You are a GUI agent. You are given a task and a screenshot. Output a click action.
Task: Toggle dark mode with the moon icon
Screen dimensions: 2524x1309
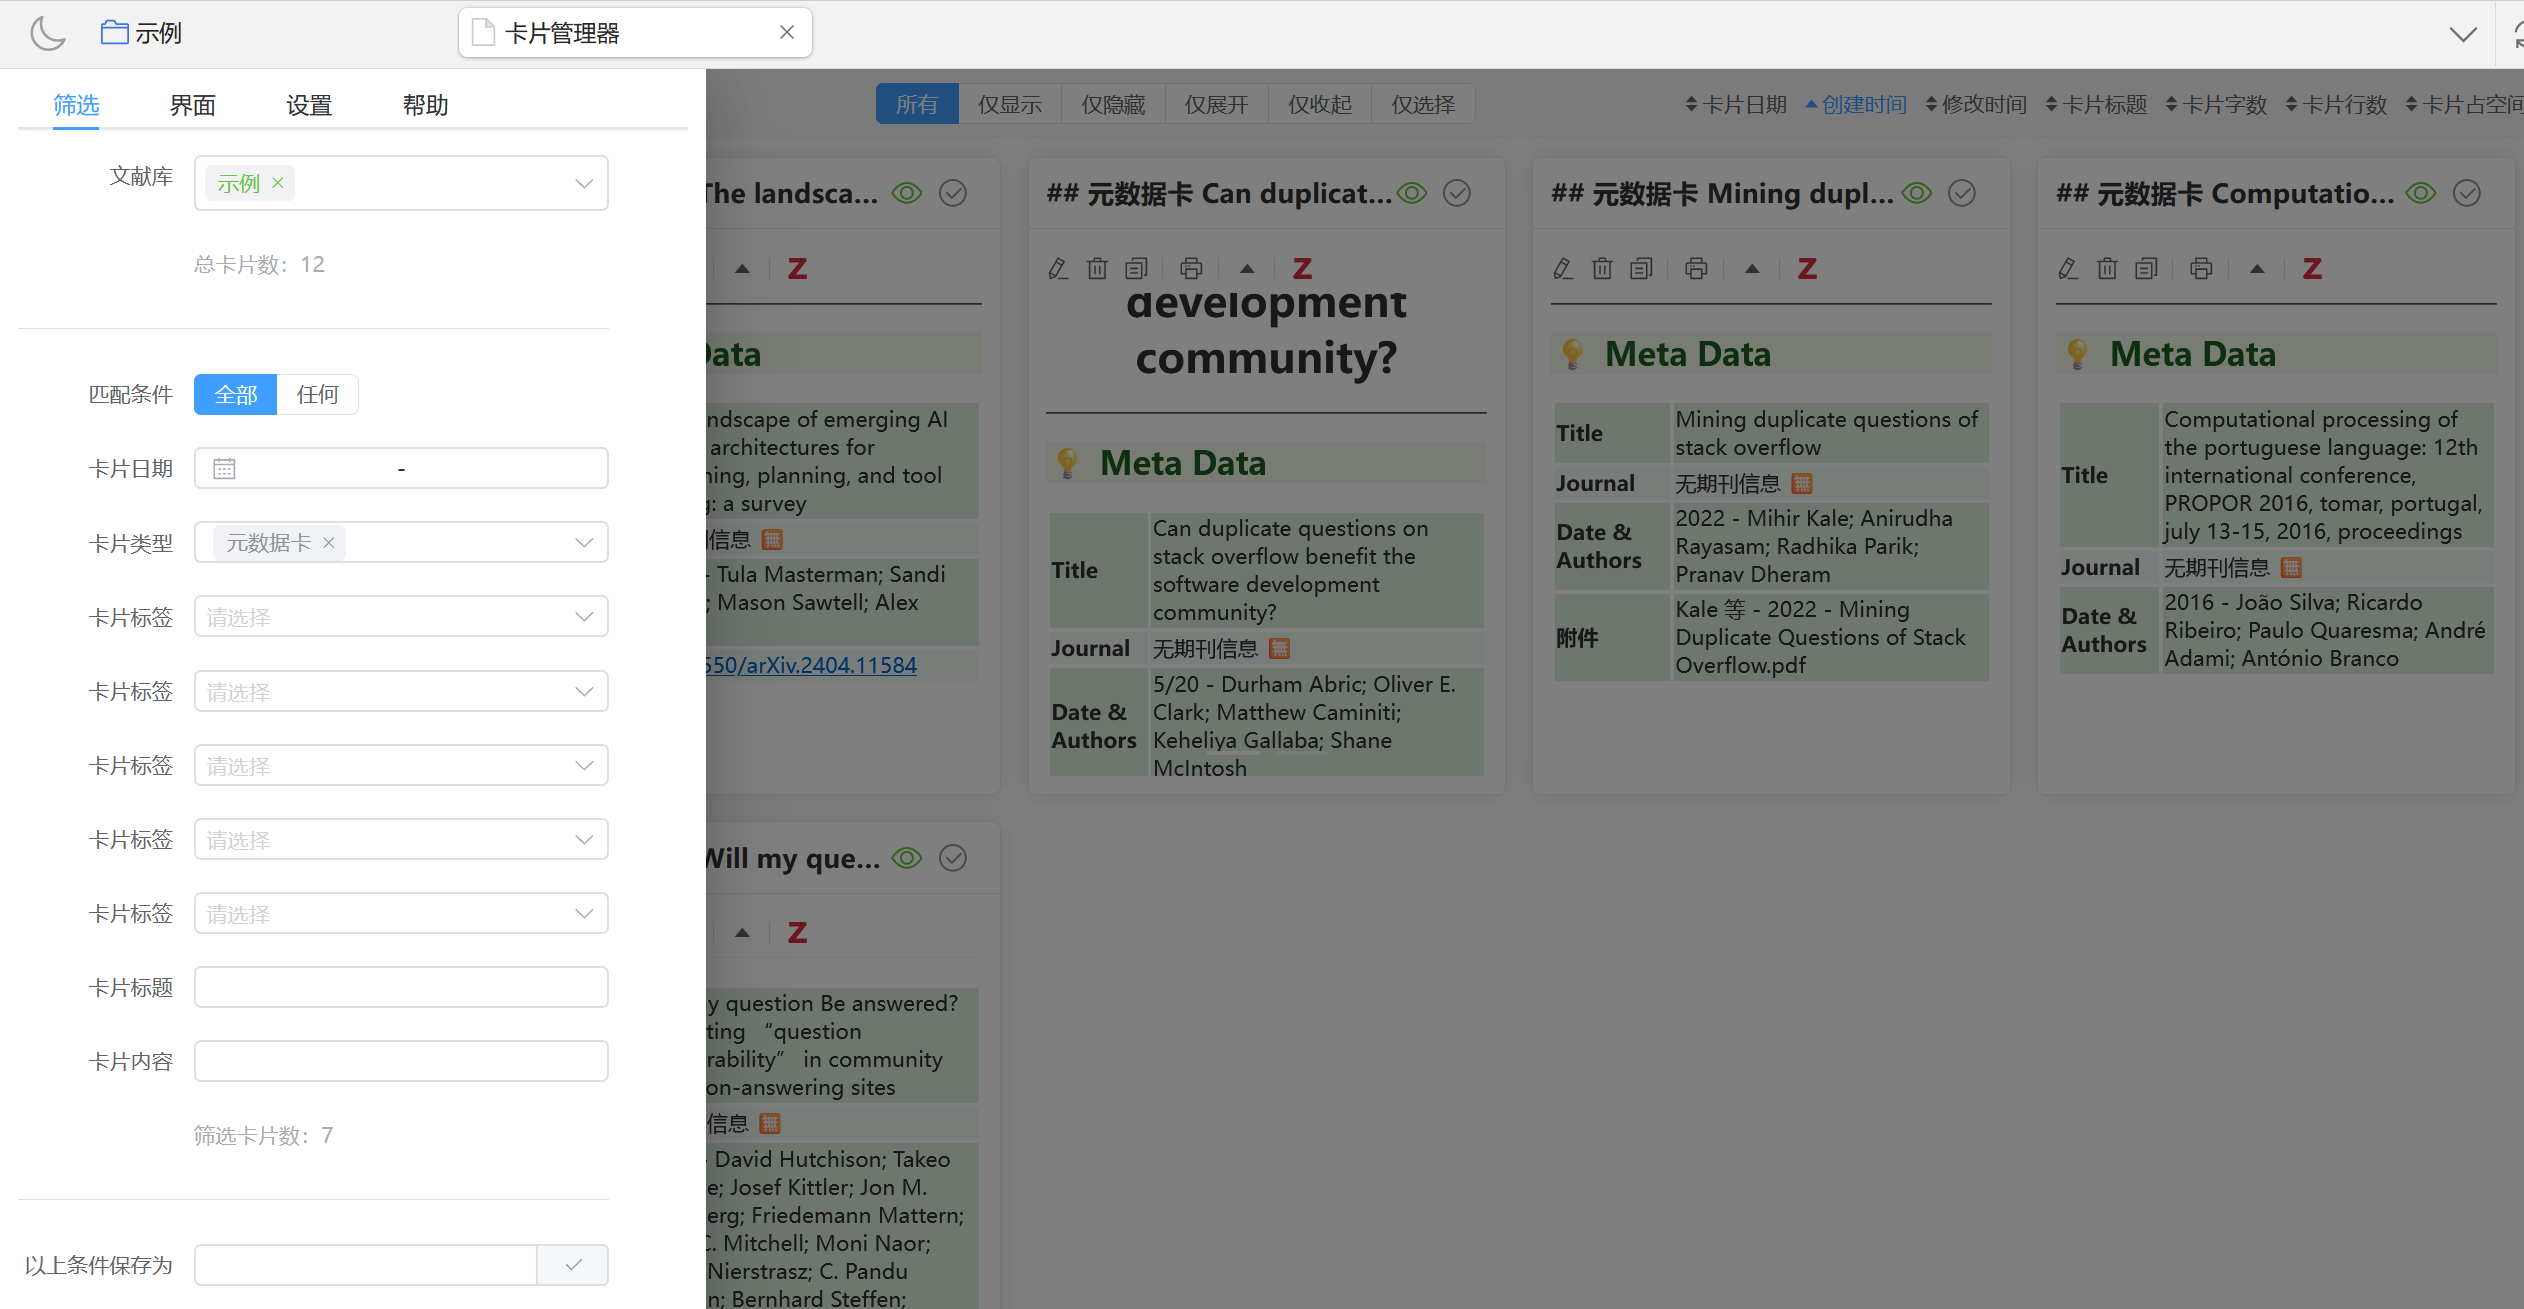point(47,33)
